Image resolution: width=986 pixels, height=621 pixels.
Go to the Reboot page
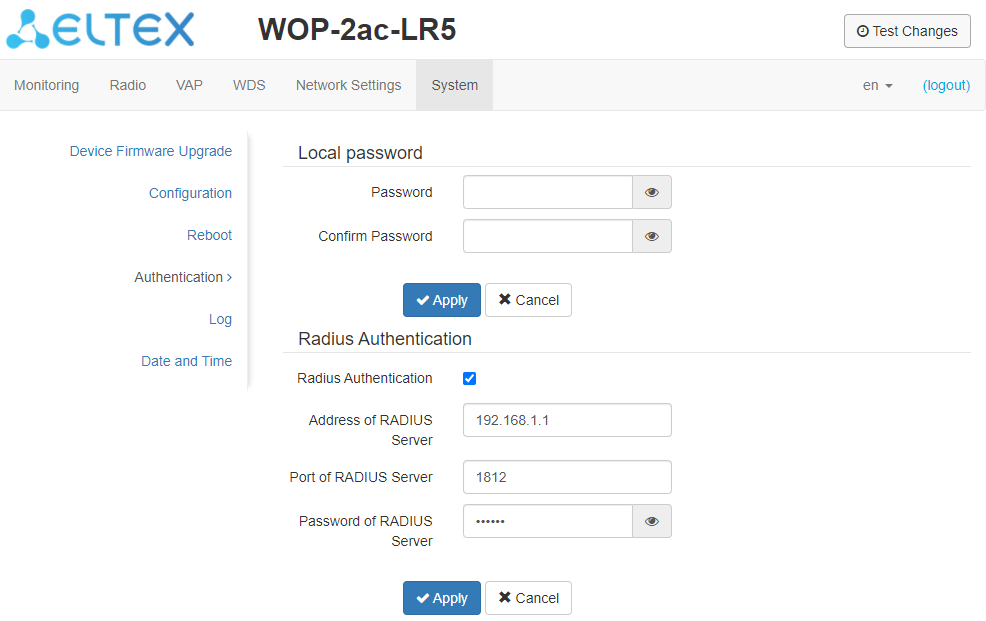click(209, 235)
